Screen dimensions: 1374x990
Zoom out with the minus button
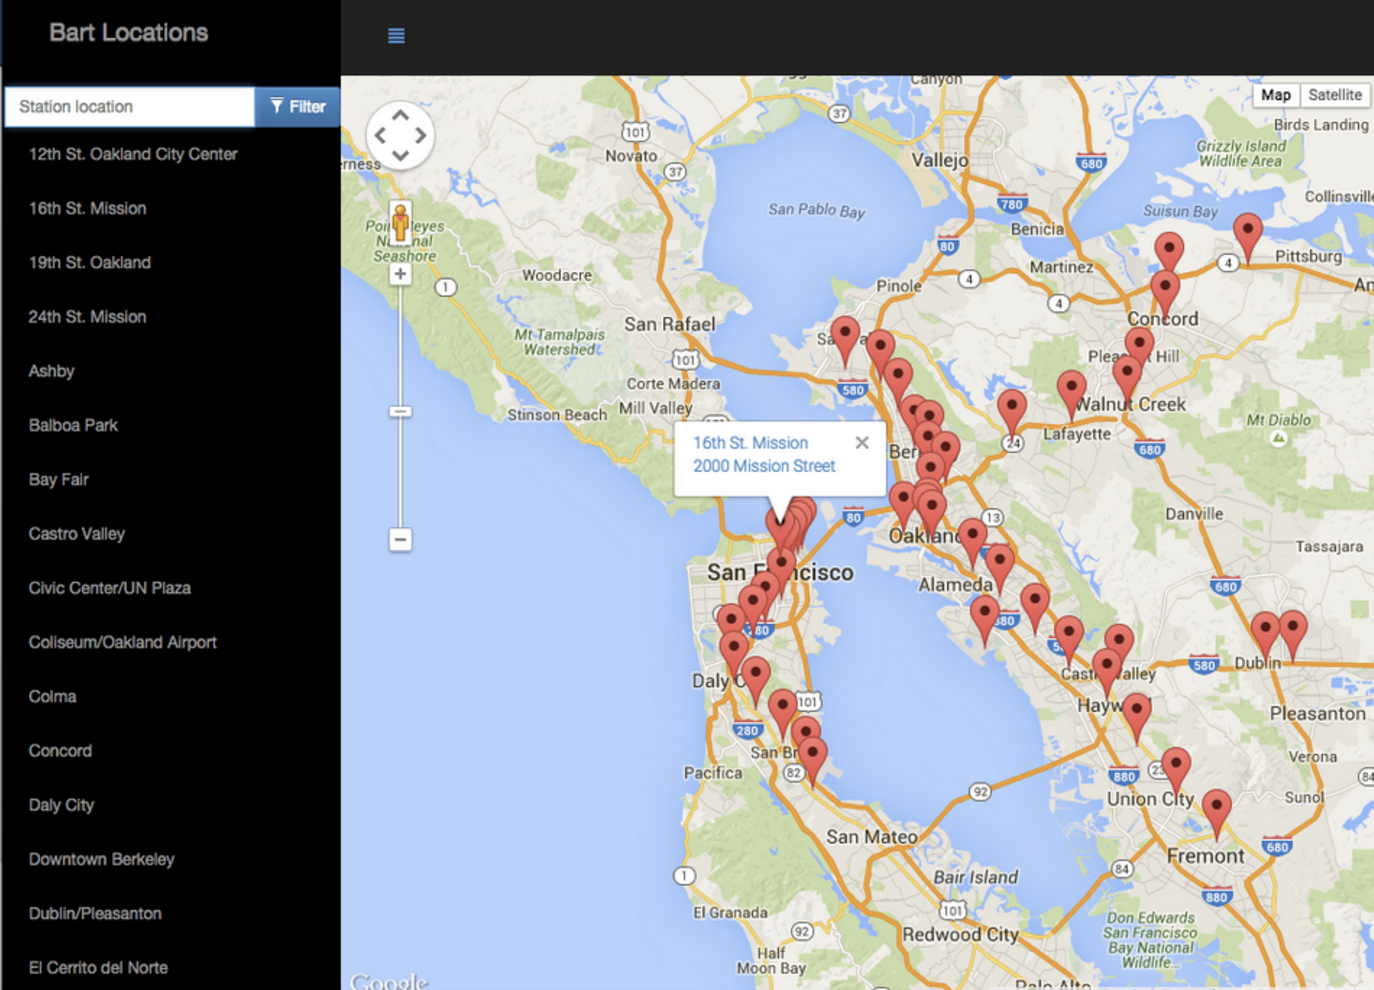(400, 540)
